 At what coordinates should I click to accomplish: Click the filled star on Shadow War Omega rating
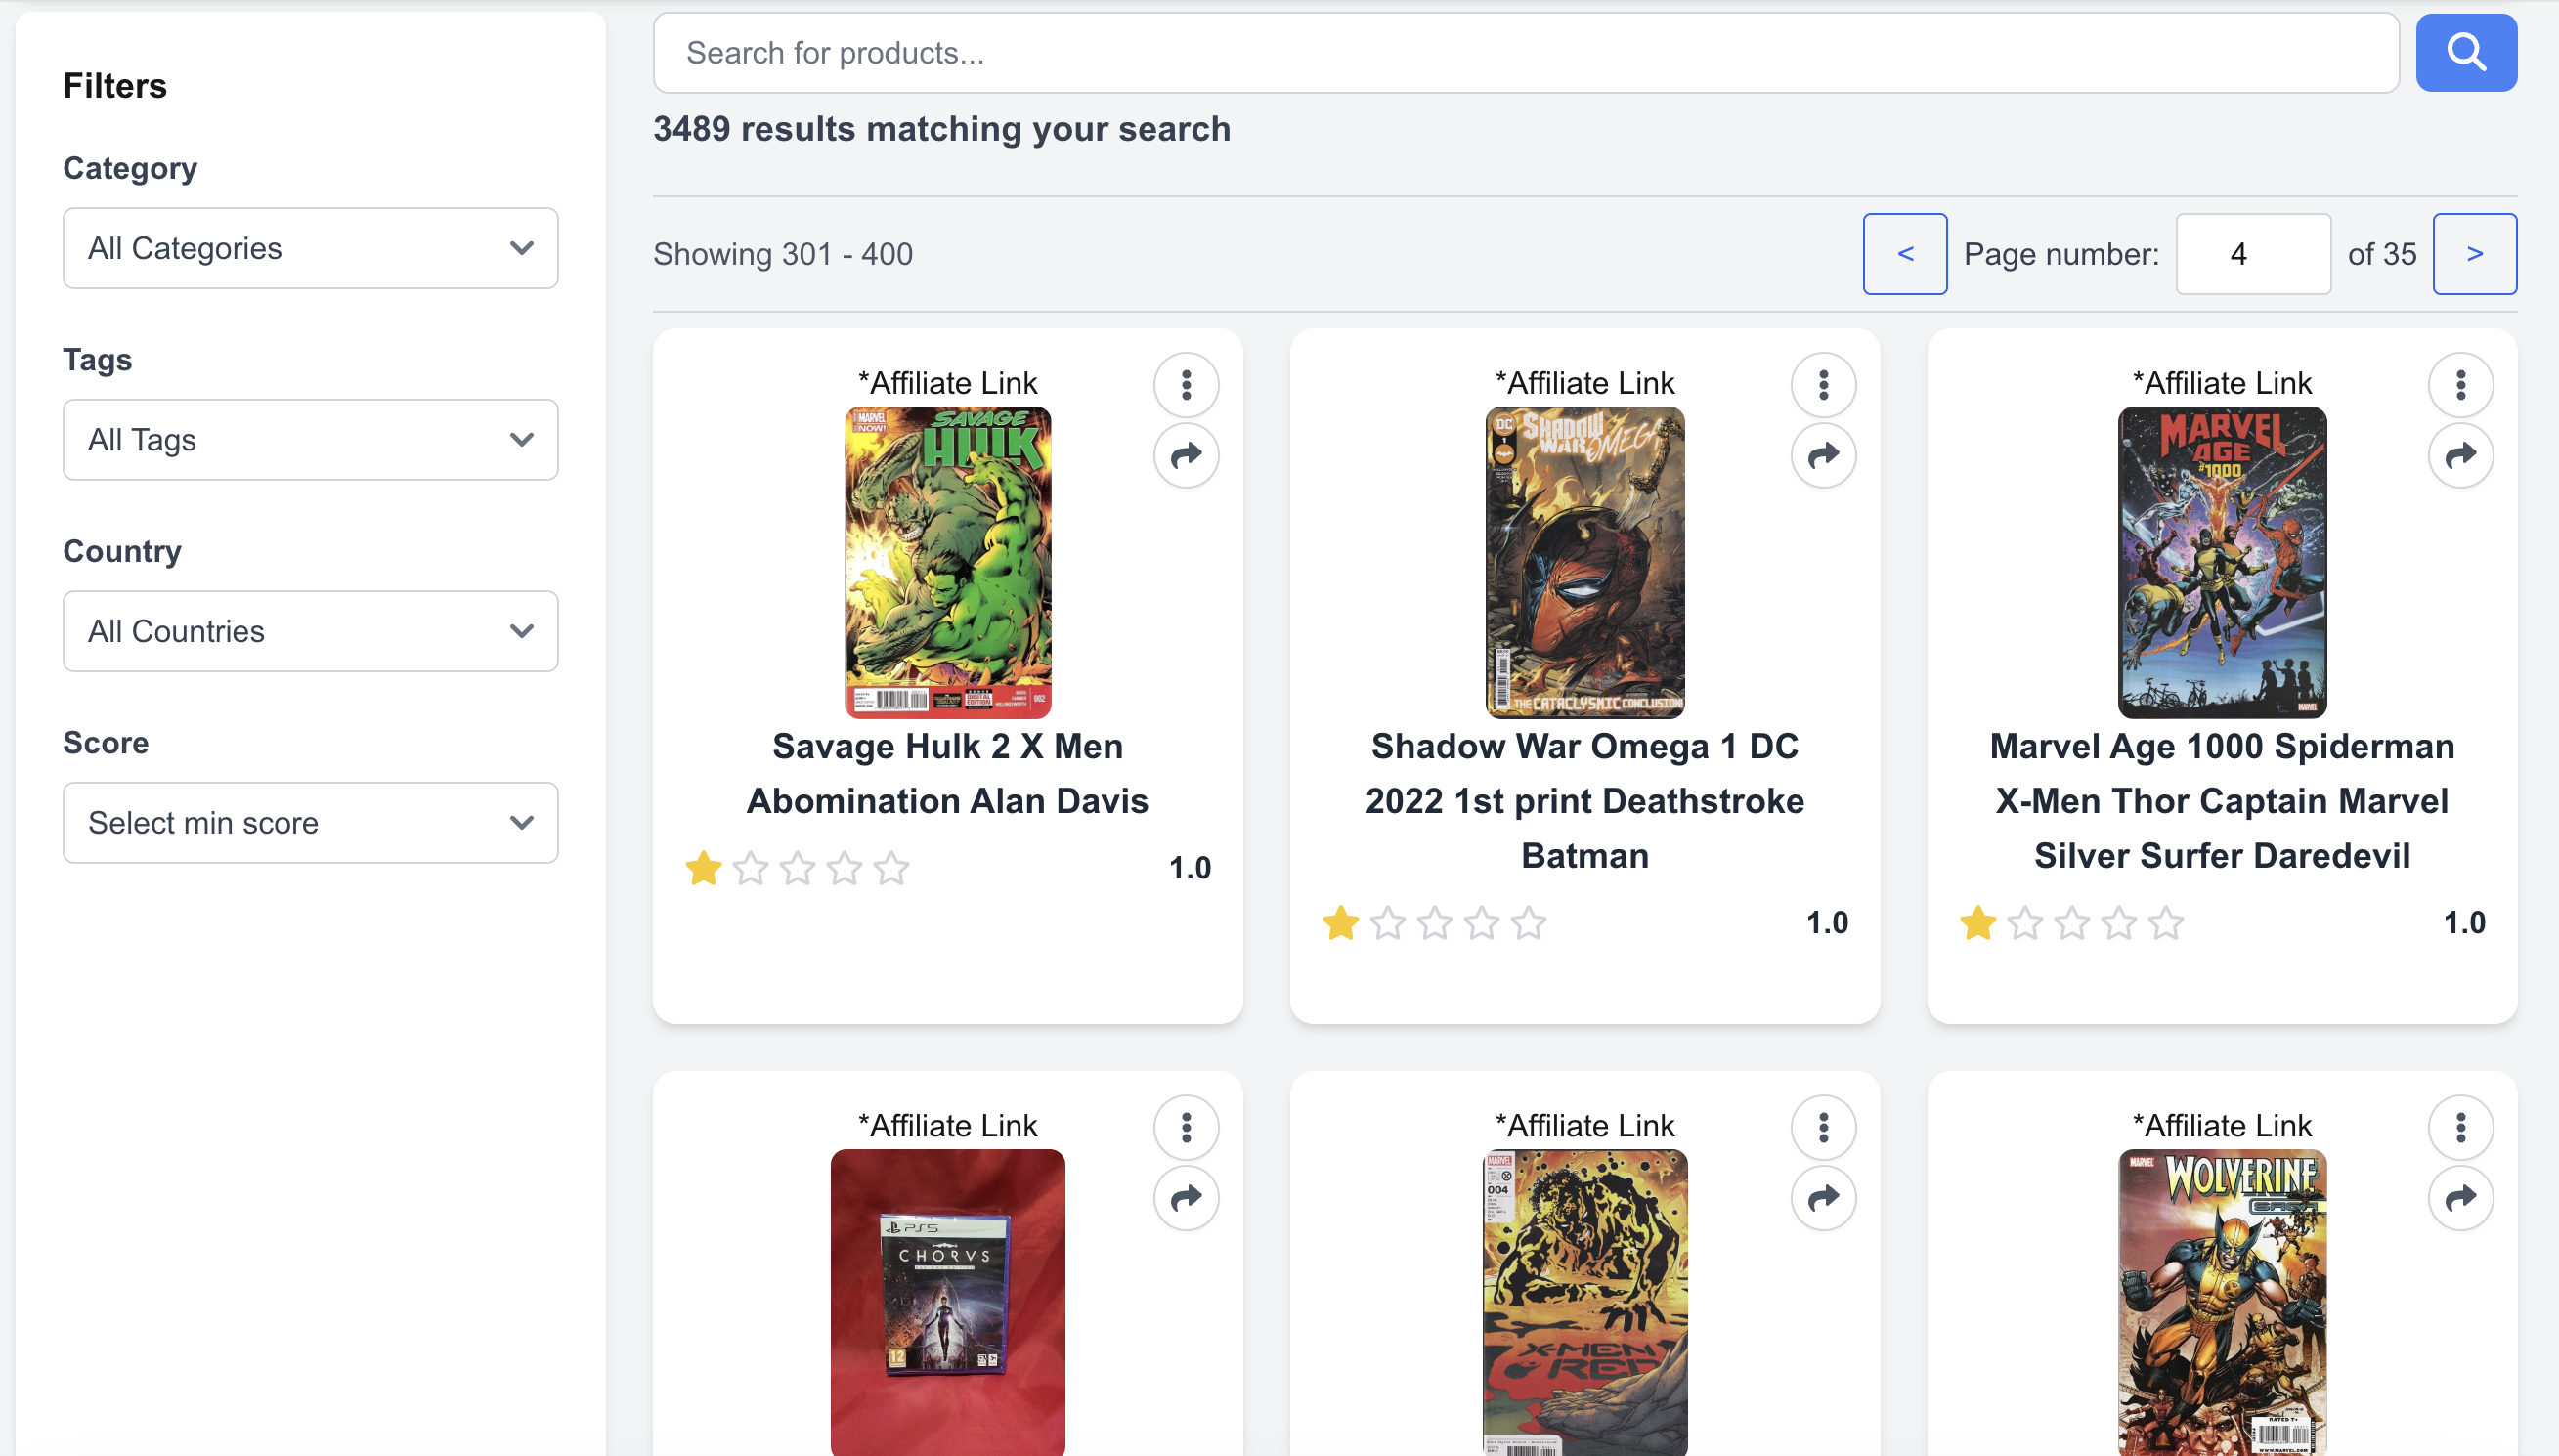1340,923
